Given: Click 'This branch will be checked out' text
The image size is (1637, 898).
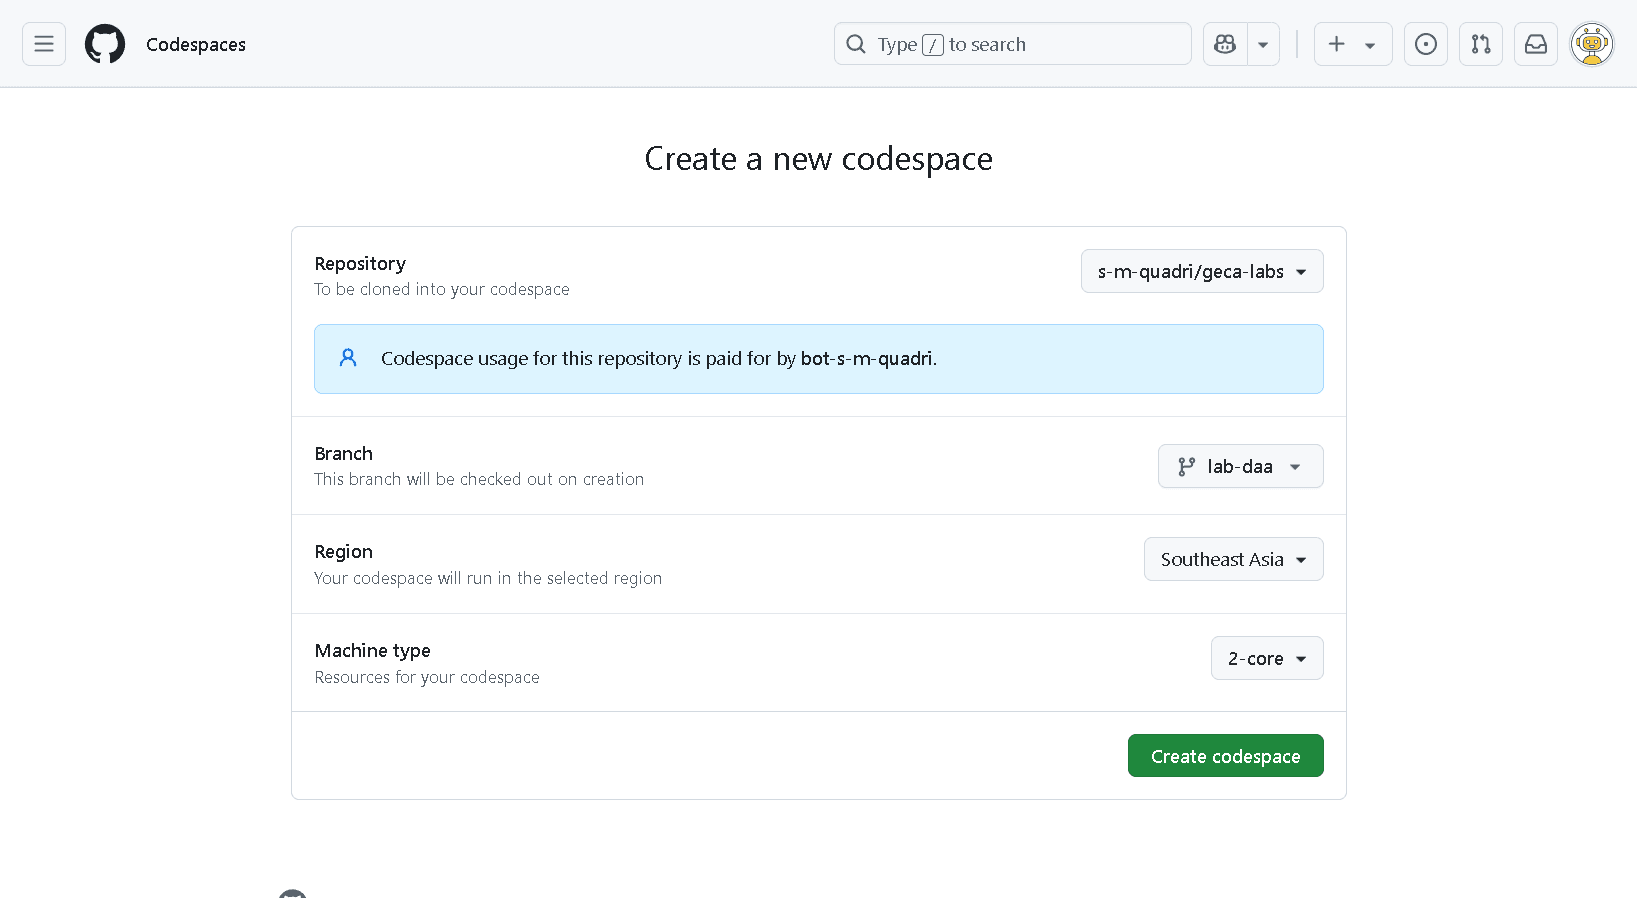Looking at the screenshot, I should point(479,479).
